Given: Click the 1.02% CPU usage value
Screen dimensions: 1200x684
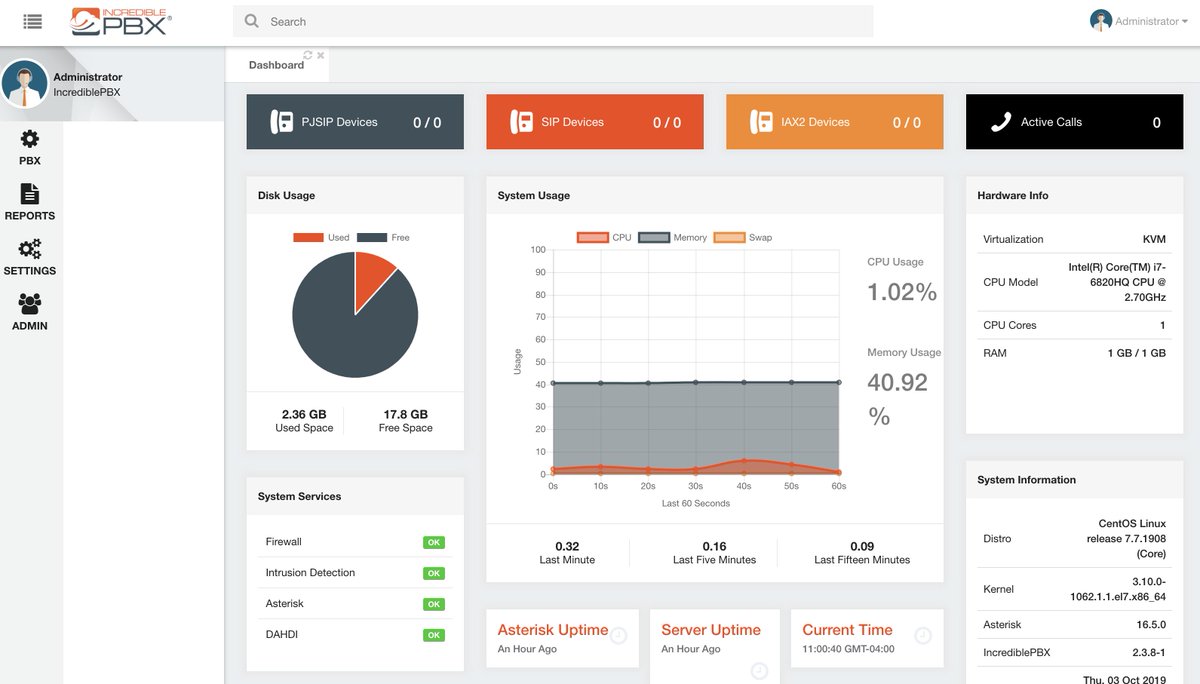Looking at the screenshot, I should point(902,292).
